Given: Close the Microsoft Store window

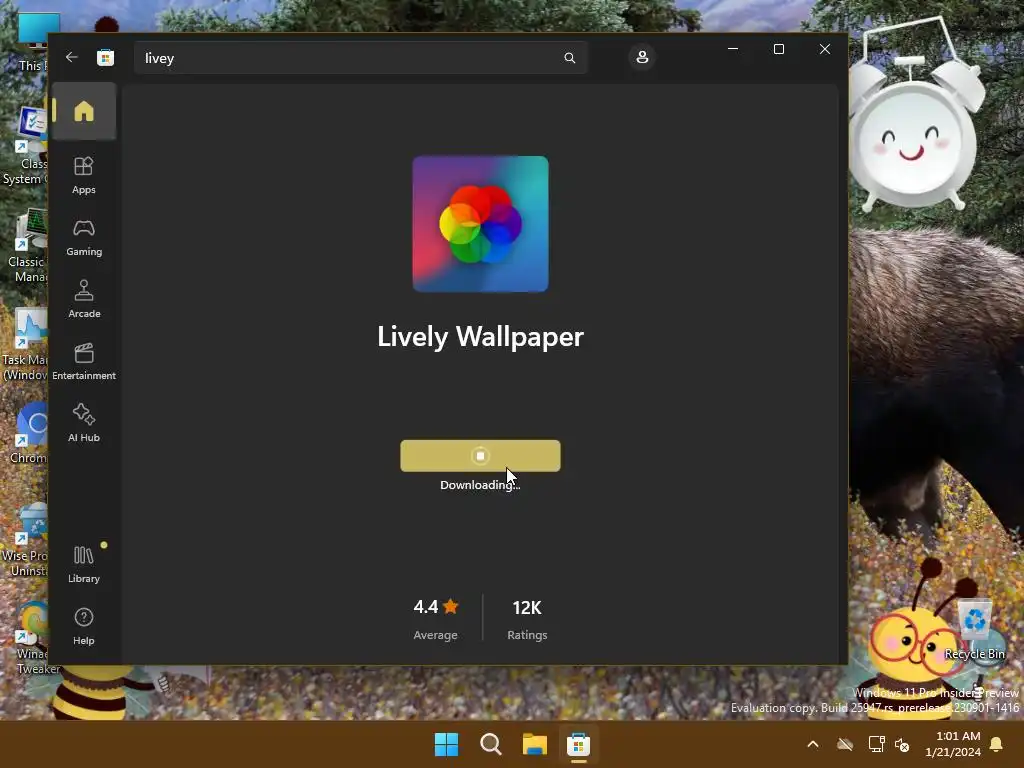Looking at the screenshot, I should pos(825,49).
